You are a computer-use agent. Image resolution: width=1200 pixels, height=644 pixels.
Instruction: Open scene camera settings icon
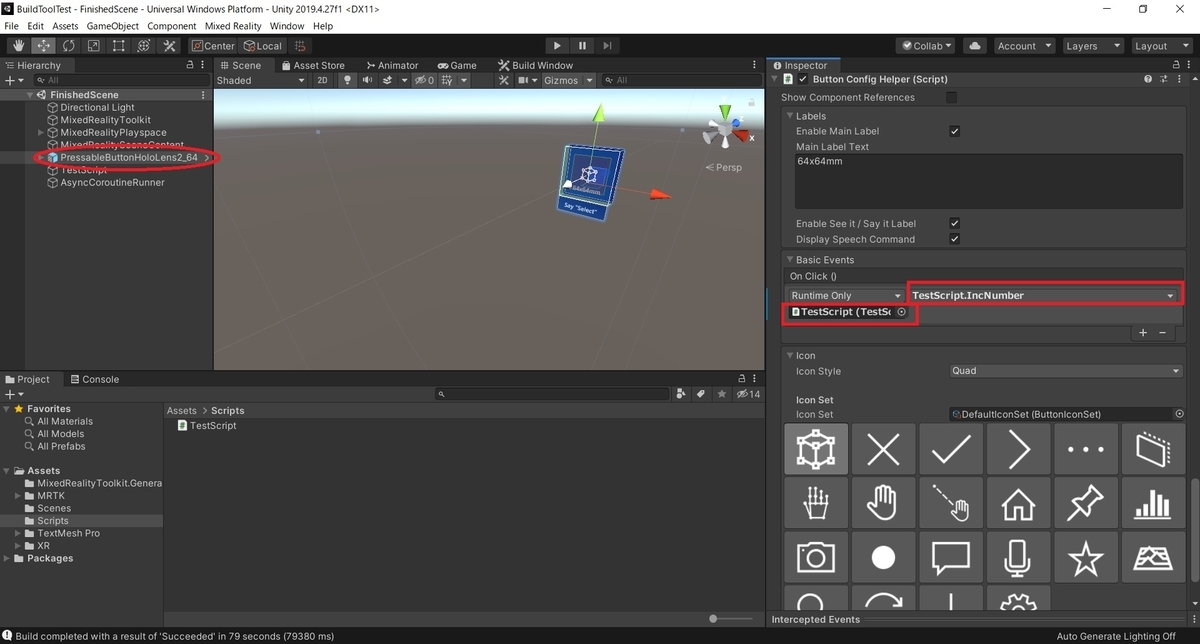tap(522, 80)
